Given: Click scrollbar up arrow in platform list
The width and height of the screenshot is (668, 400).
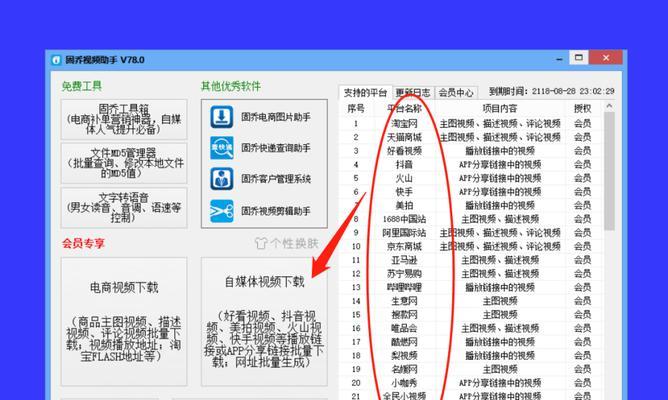Looking at the screenshot, I should [609, 106].
